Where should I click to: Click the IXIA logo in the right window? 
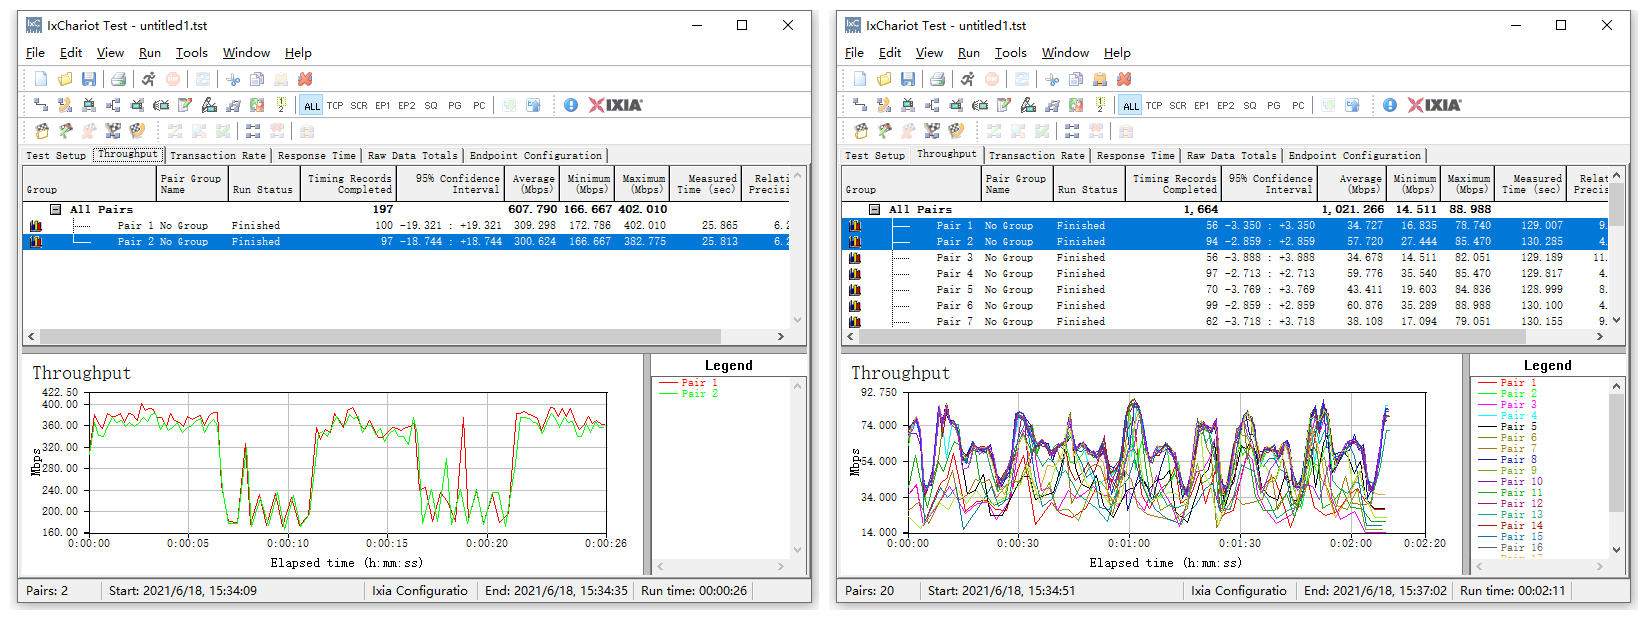1435,105
